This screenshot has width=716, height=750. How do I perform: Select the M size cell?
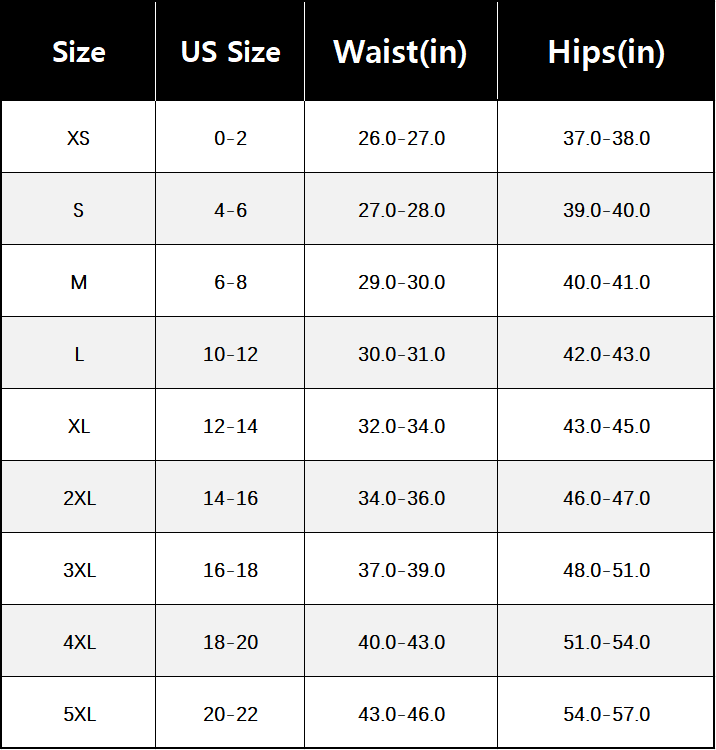pos(78,282)
